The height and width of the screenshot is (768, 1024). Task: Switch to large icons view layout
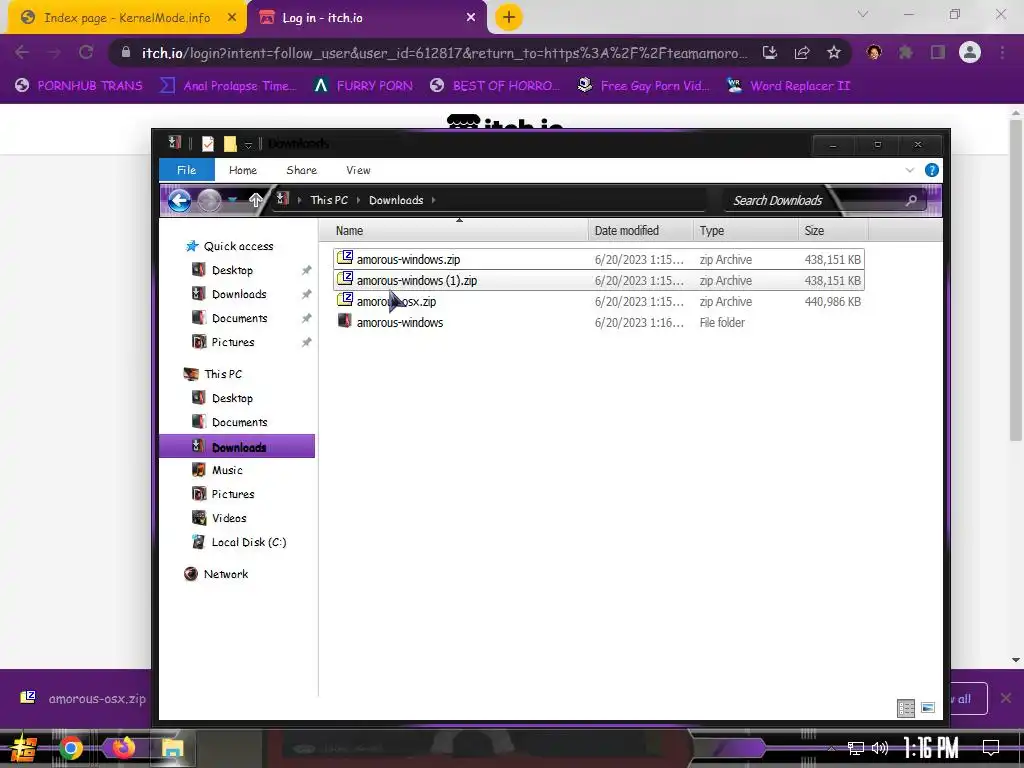coord(928,708)
